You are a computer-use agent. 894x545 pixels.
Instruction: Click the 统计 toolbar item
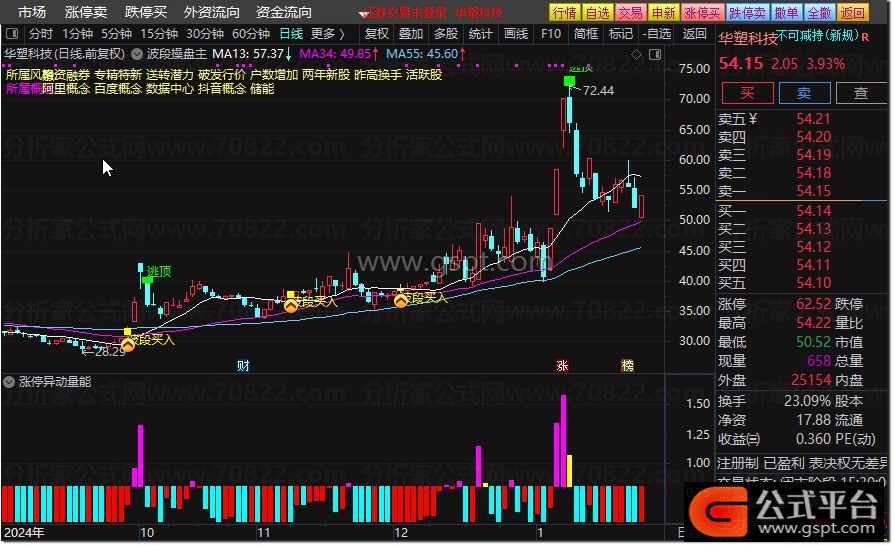(481, 34)
